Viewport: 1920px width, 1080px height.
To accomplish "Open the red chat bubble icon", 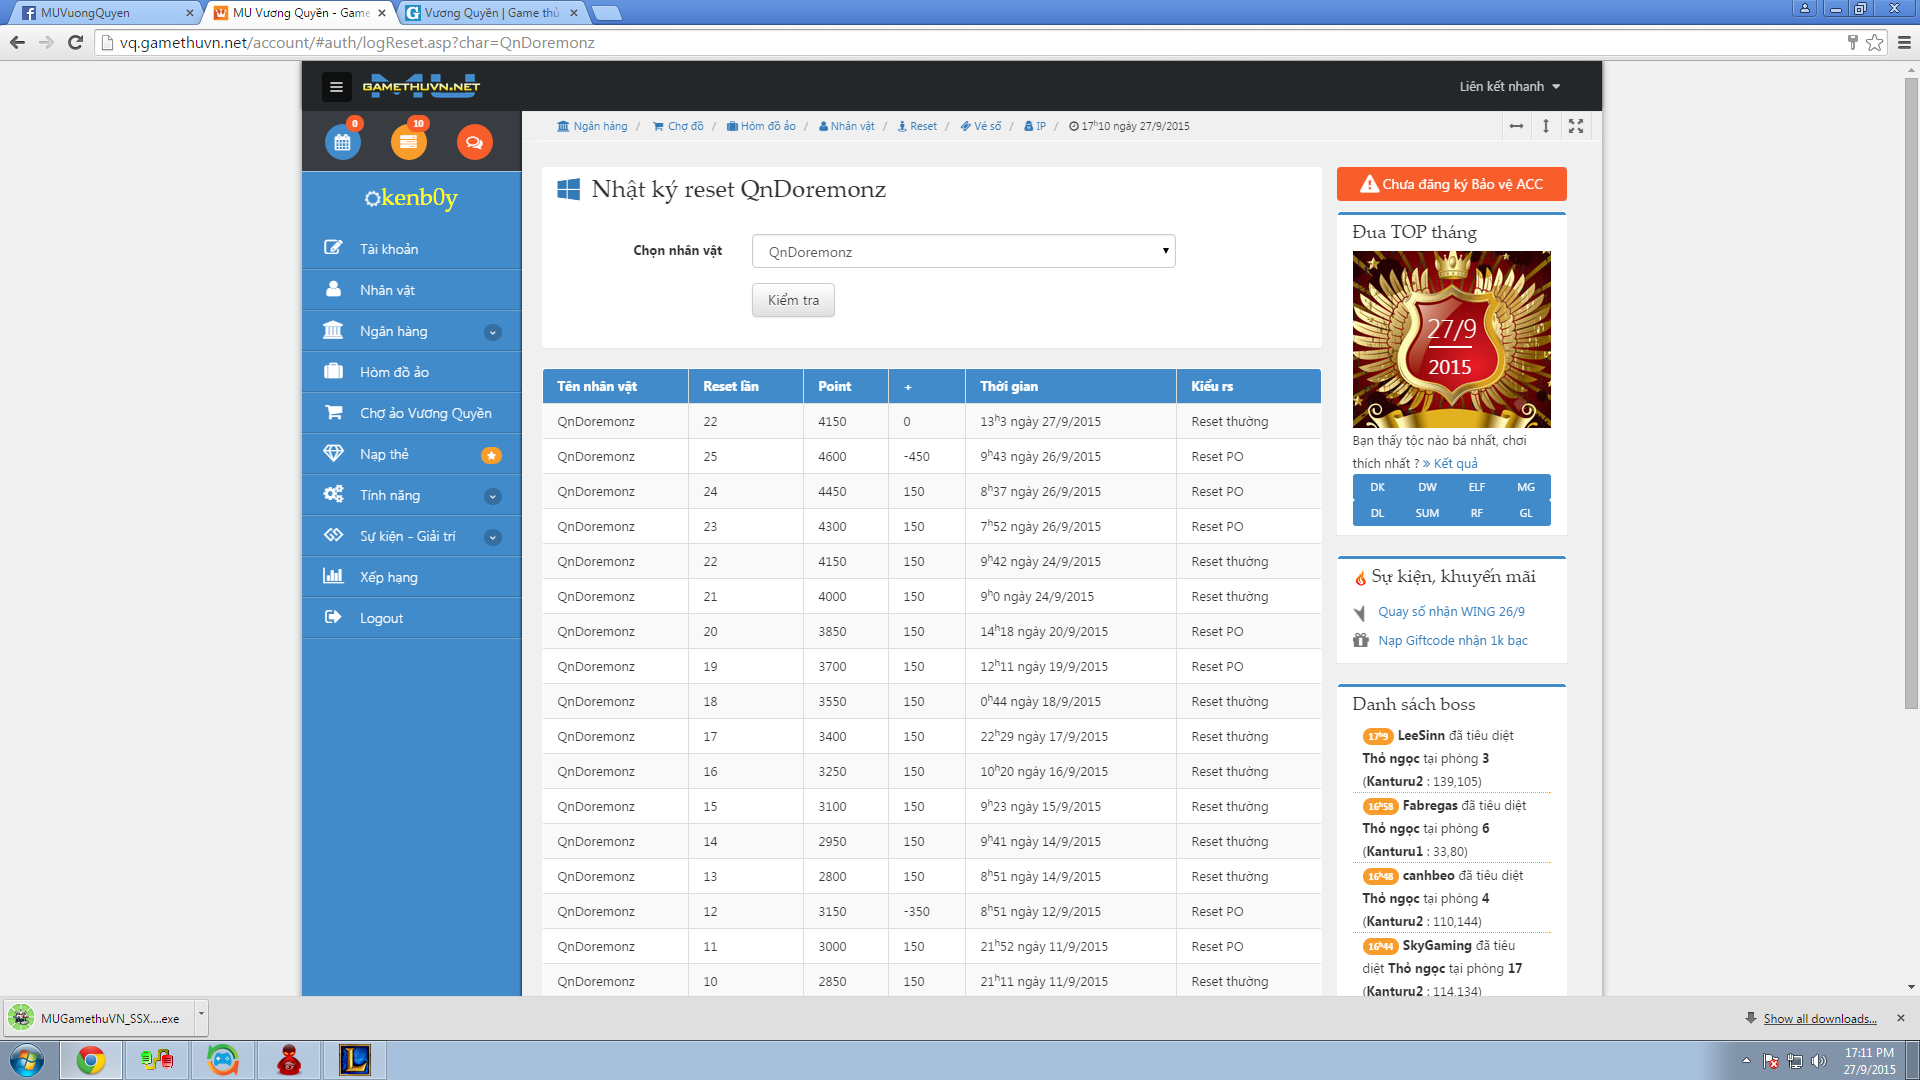I will point(474,142).
